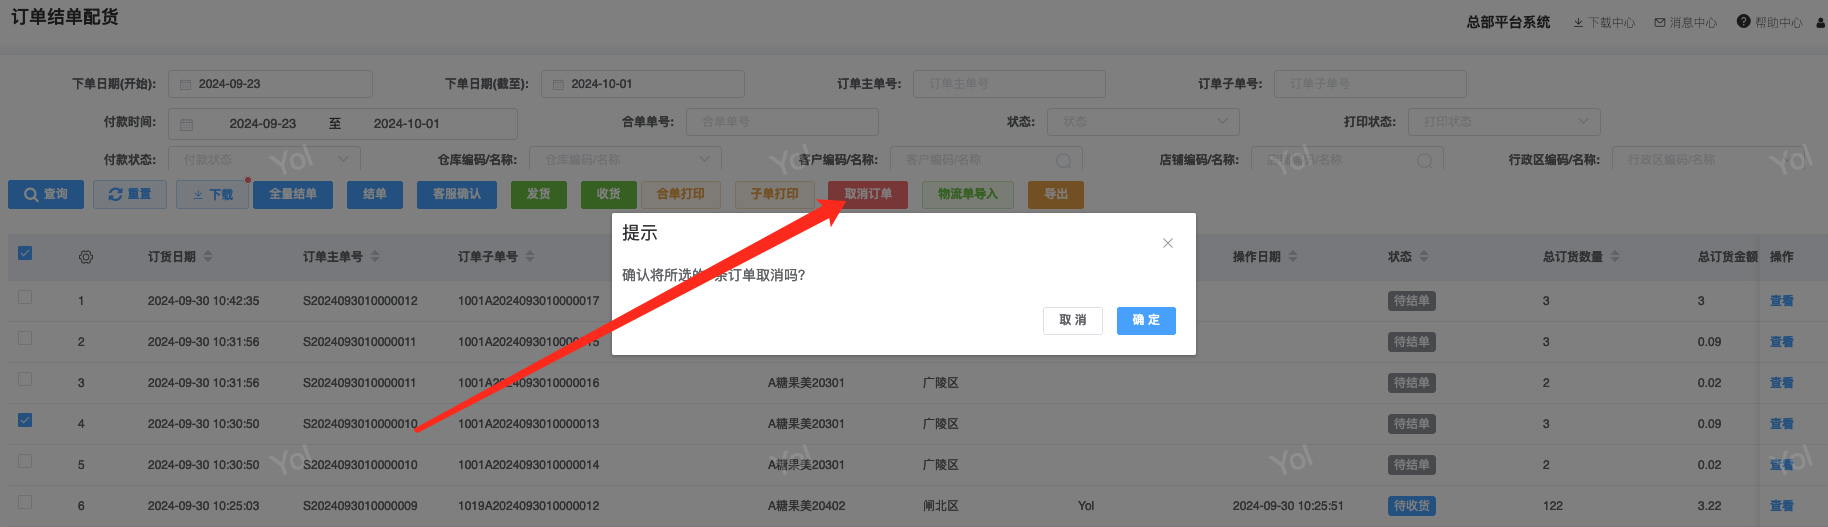Click 查看 link in row 3

(x=1782, y=383)
